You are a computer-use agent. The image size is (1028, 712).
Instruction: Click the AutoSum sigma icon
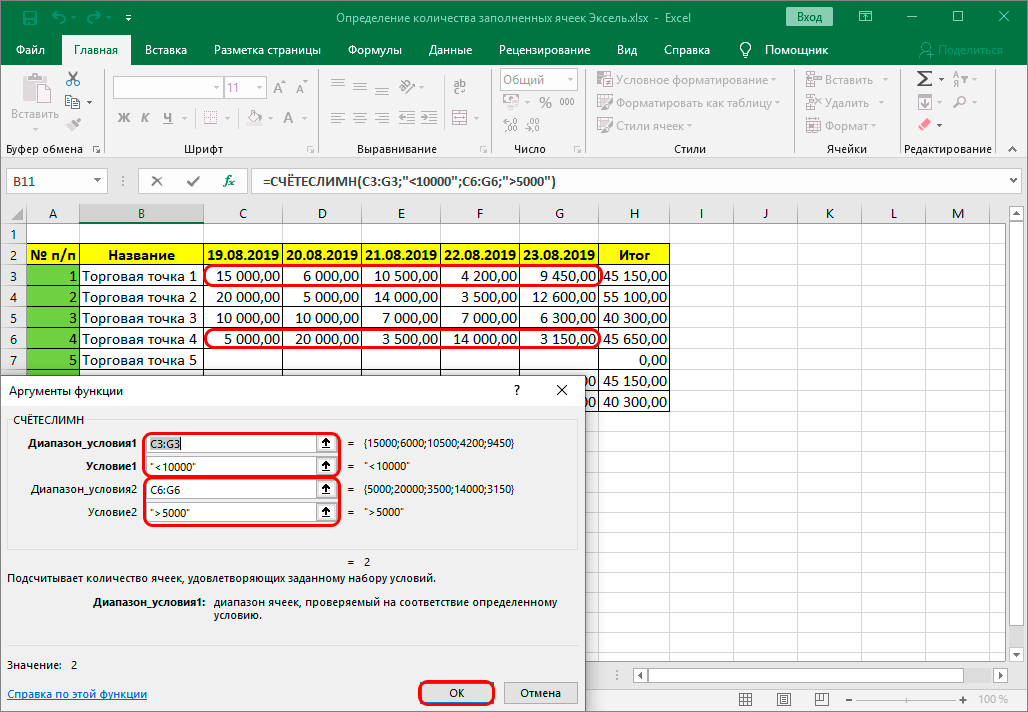coord(924,79)
